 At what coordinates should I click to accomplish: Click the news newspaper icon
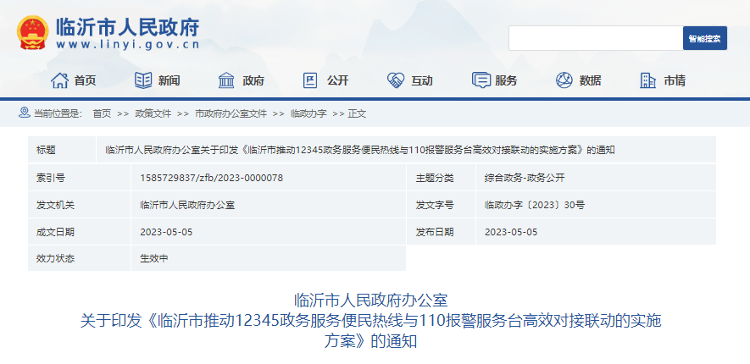tap(143, 80)
